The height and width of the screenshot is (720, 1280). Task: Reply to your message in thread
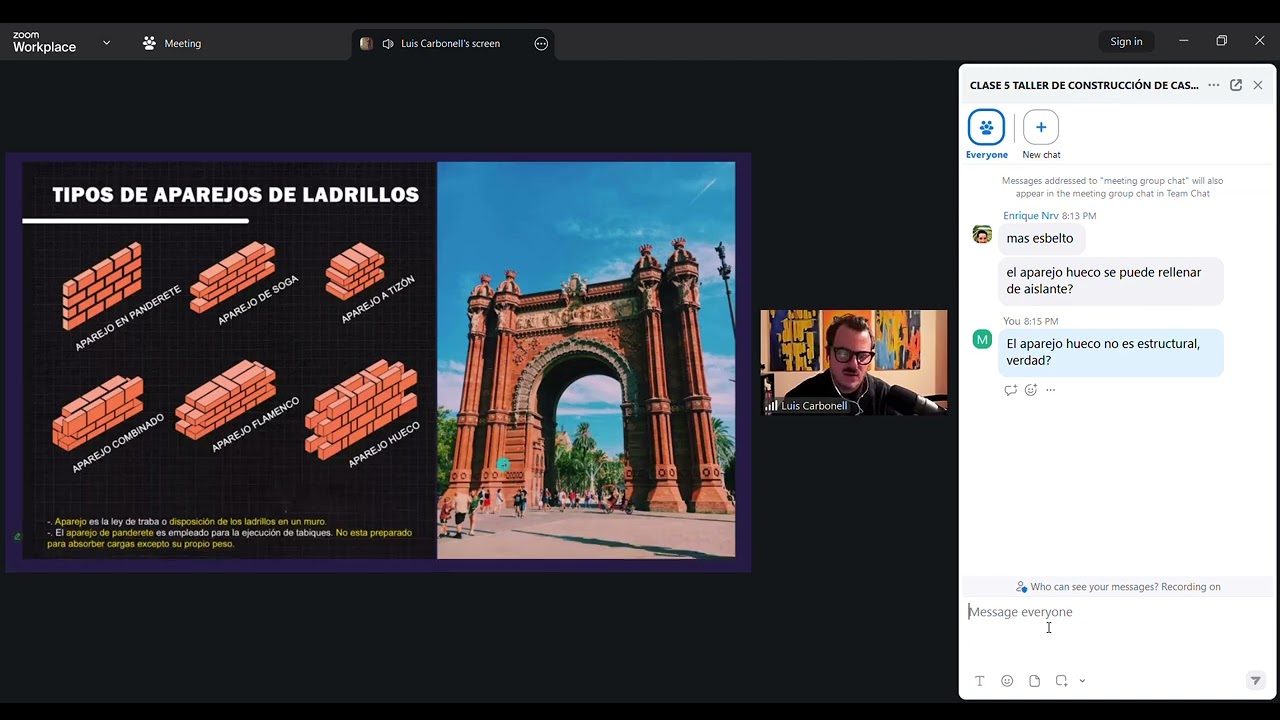click(x=1010, y=390)
